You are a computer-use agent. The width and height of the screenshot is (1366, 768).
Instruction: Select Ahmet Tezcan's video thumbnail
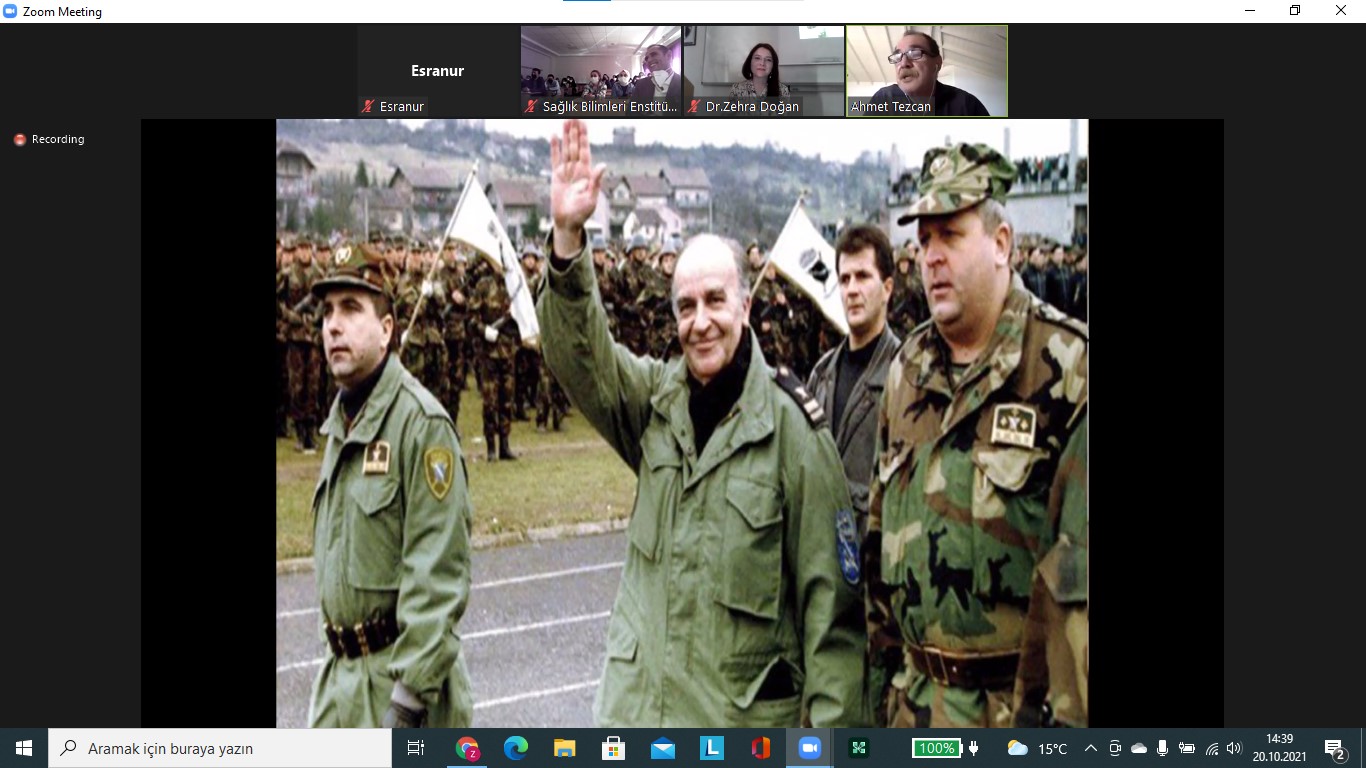(x=927, y=70)
